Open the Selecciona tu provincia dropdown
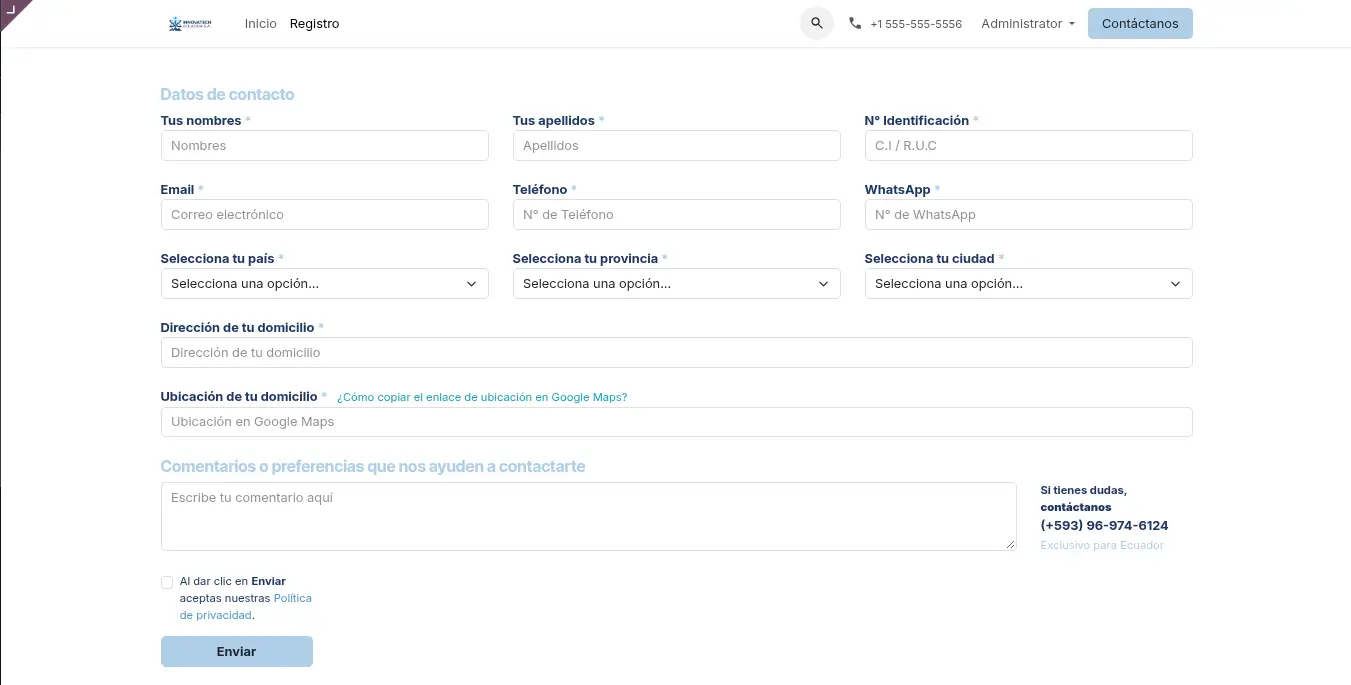The image size is (1351, 685). coord(677,284)
